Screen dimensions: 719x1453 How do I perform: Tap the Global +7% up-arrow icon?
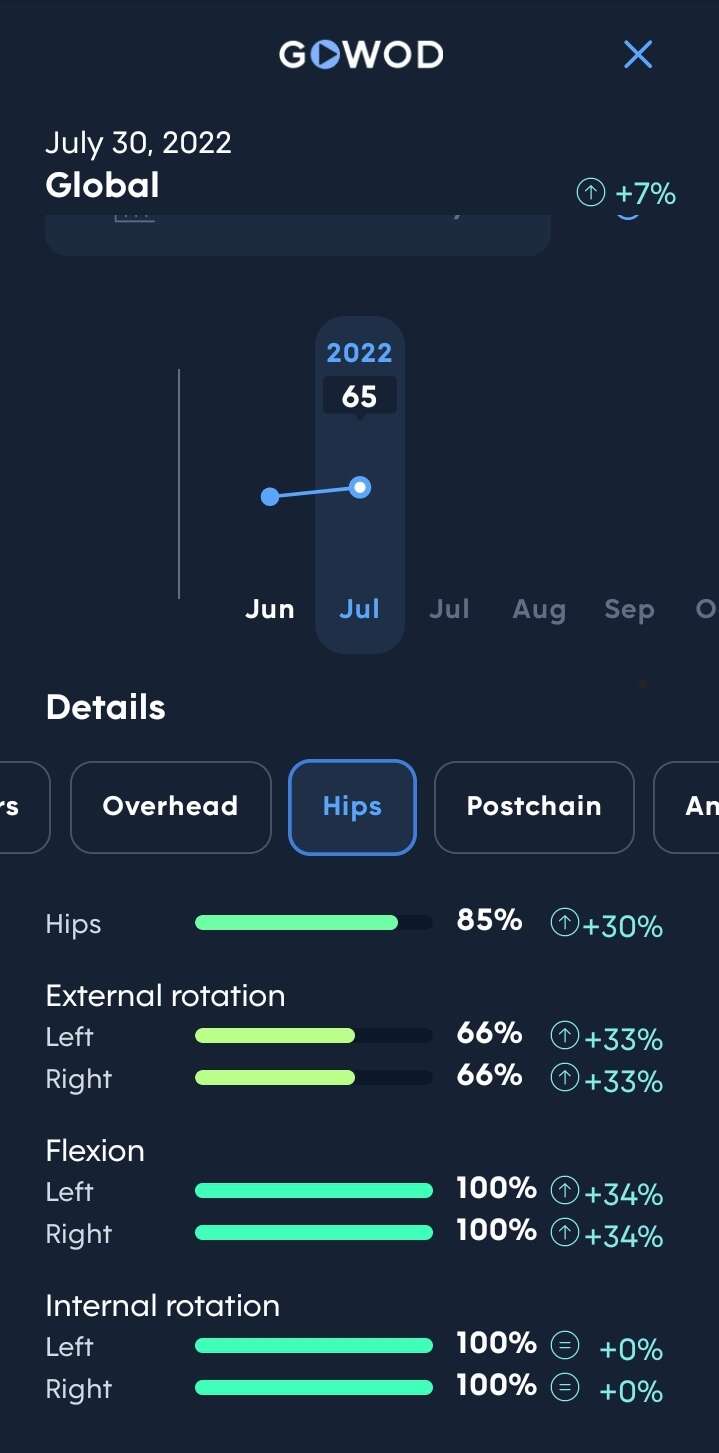coord(591,192)
